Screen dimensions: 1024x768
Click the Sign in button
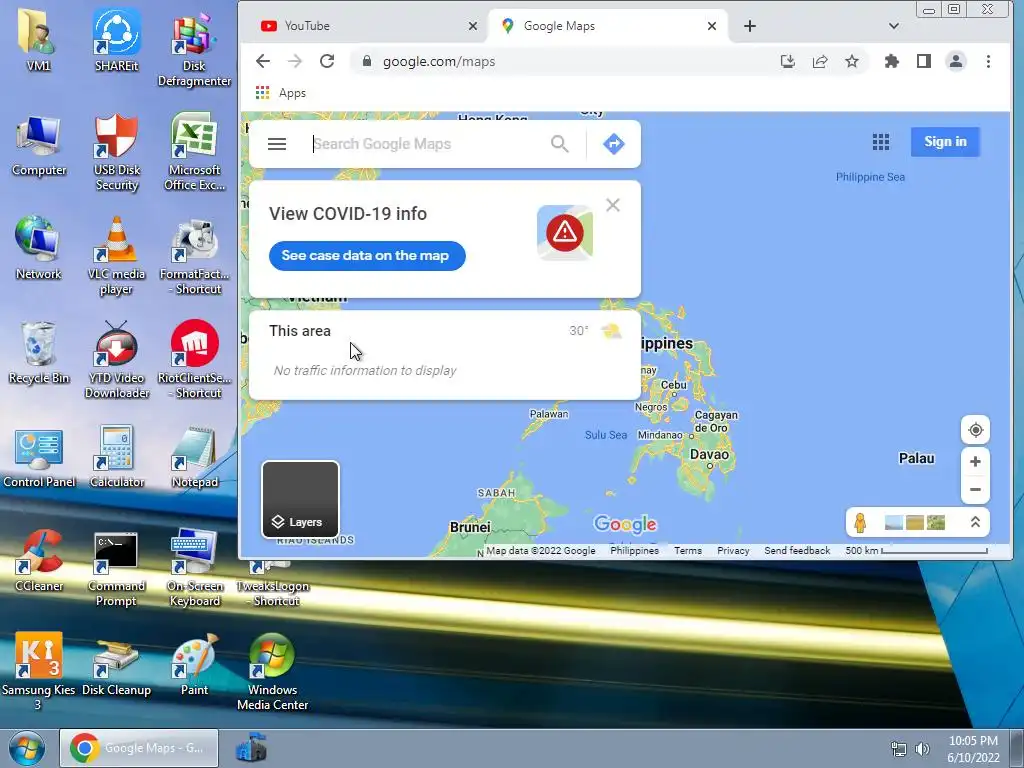pos(945,142)
